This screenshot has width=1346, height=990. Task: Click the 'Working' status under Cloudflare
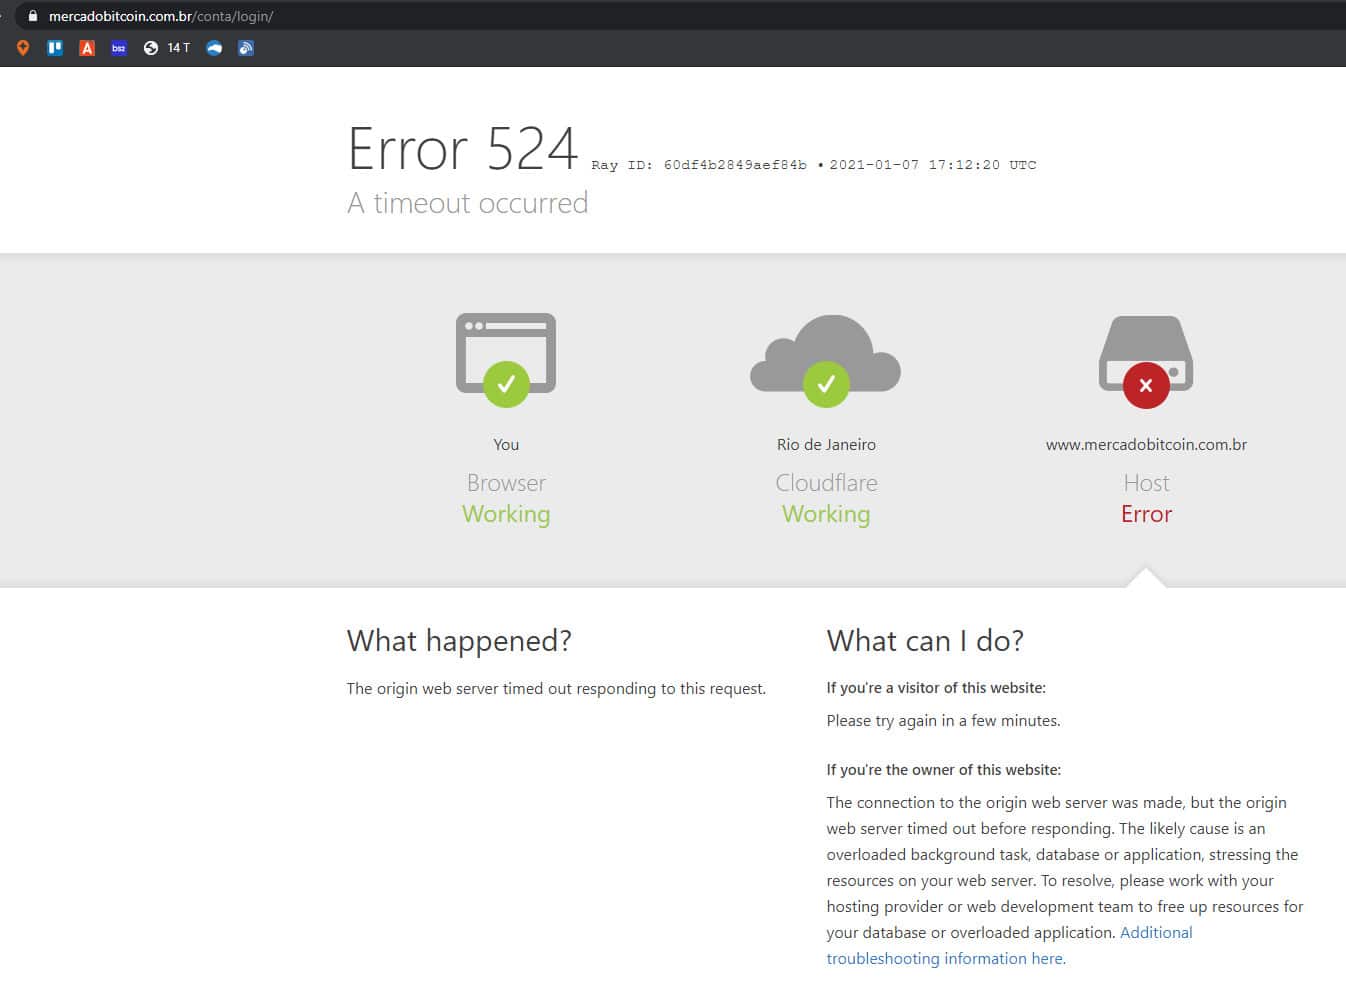pyautogui.click(x=826, y=514)
